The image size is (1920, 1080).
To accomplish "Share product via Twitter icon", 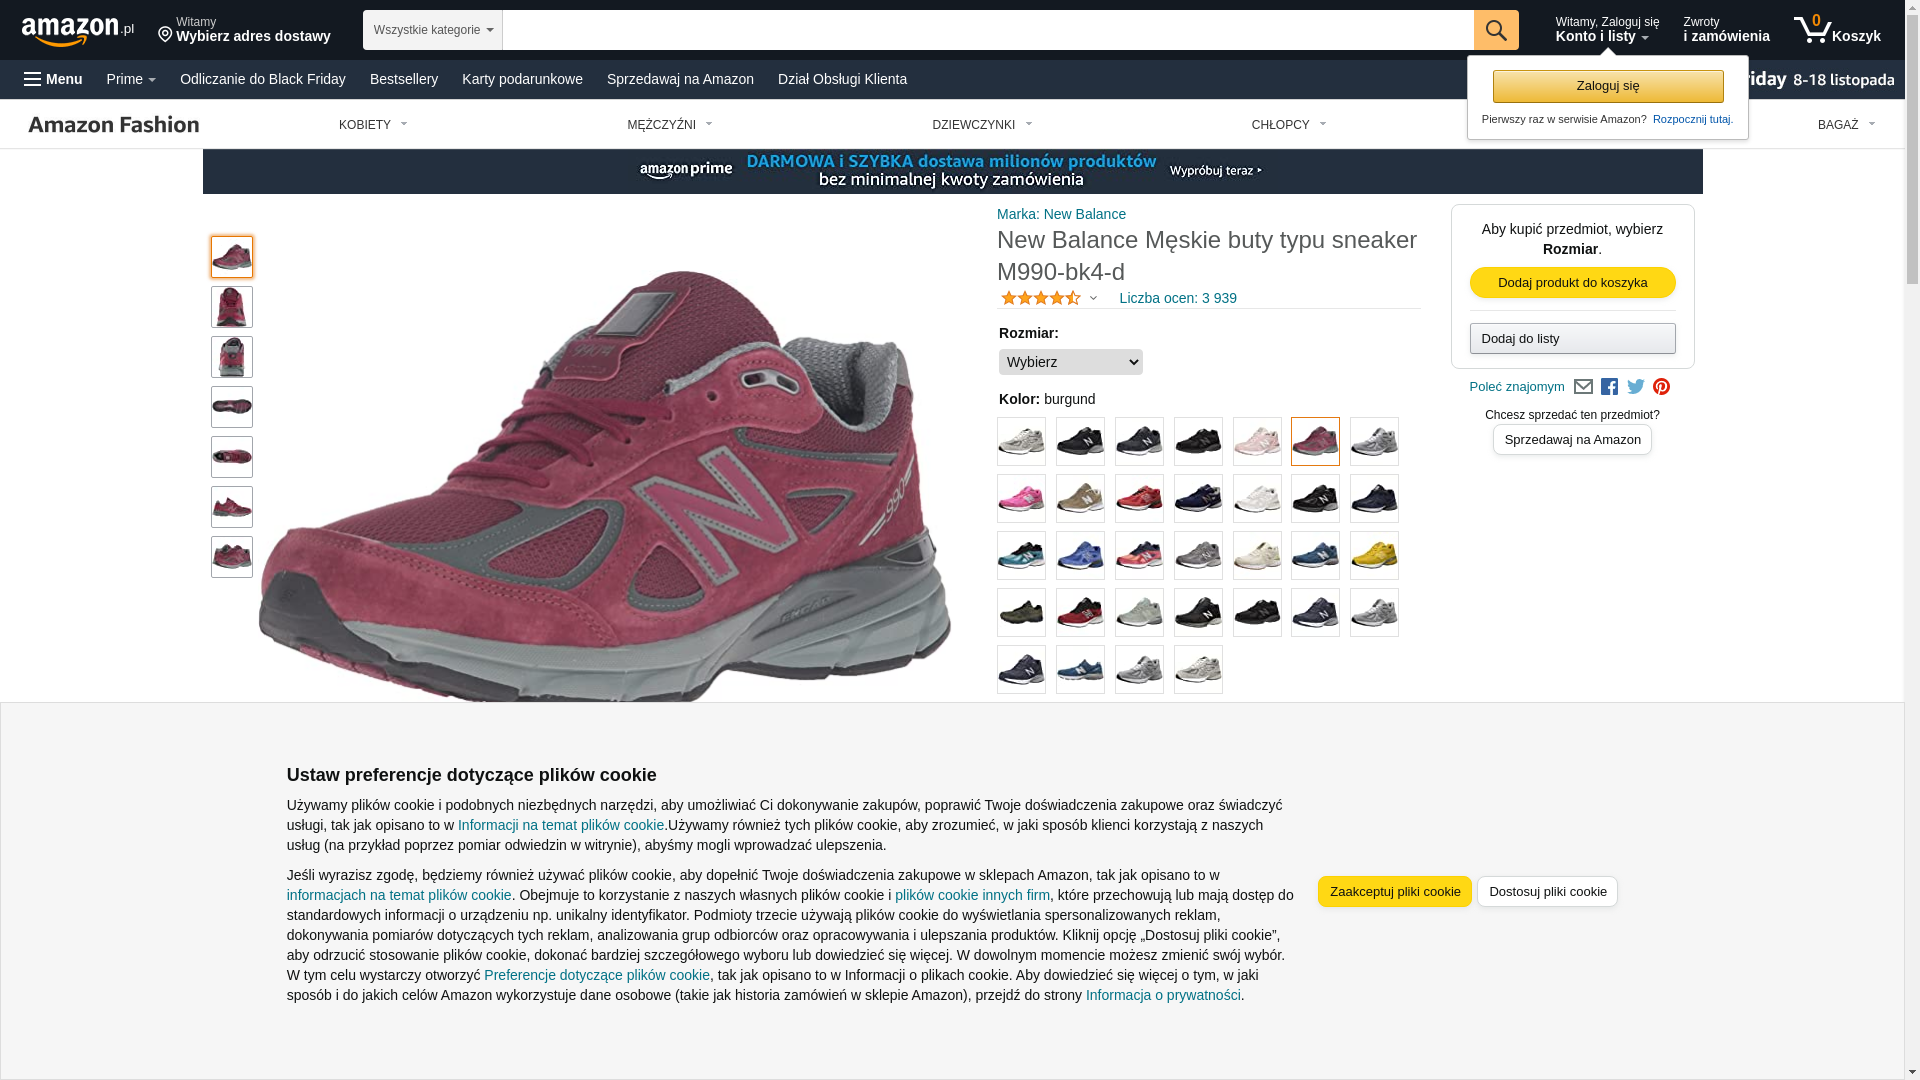I will [1635, 387].
